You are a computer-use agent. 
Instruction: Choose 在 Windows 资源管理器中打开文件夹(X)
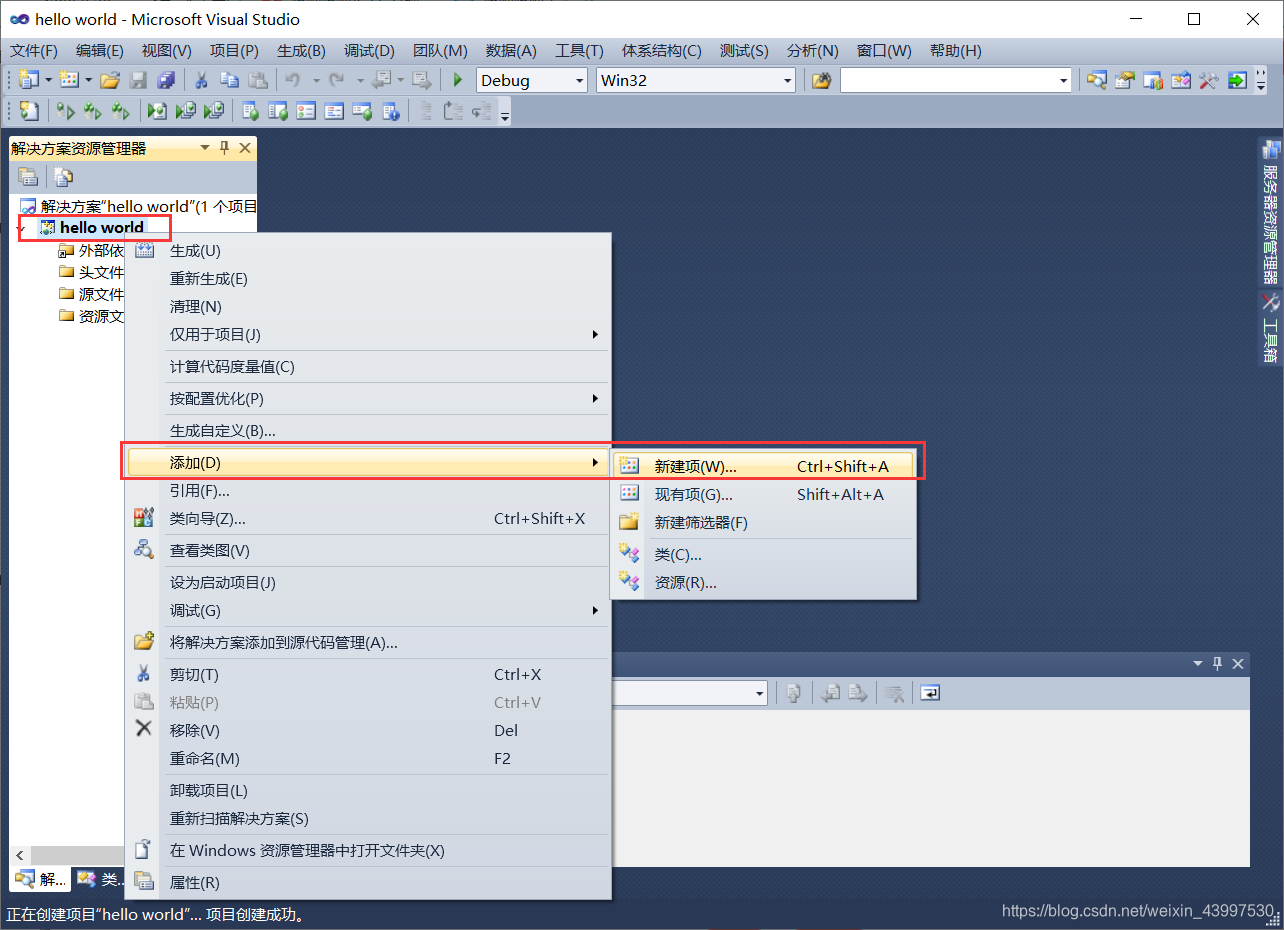(368, 851)
